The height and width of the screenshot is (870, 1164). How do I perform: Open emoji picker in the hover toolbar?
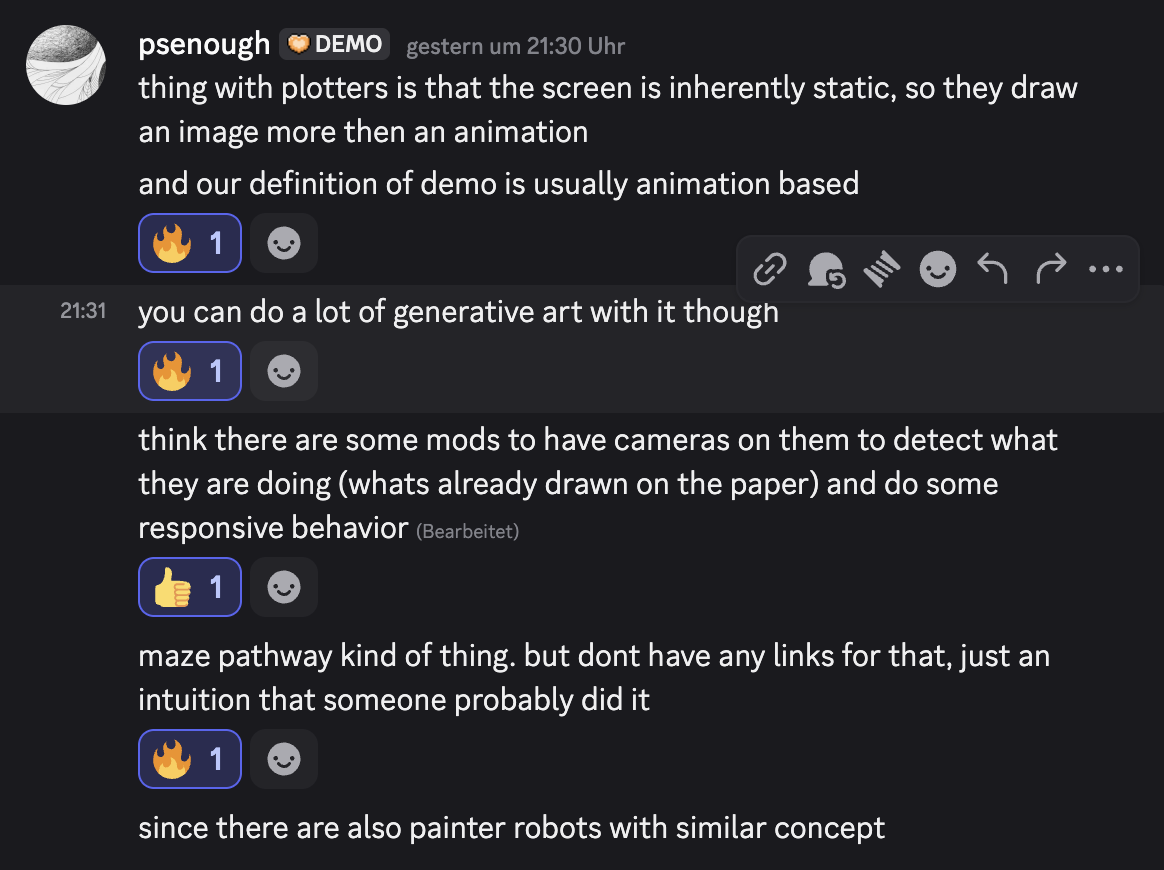[x=937, y=269]
